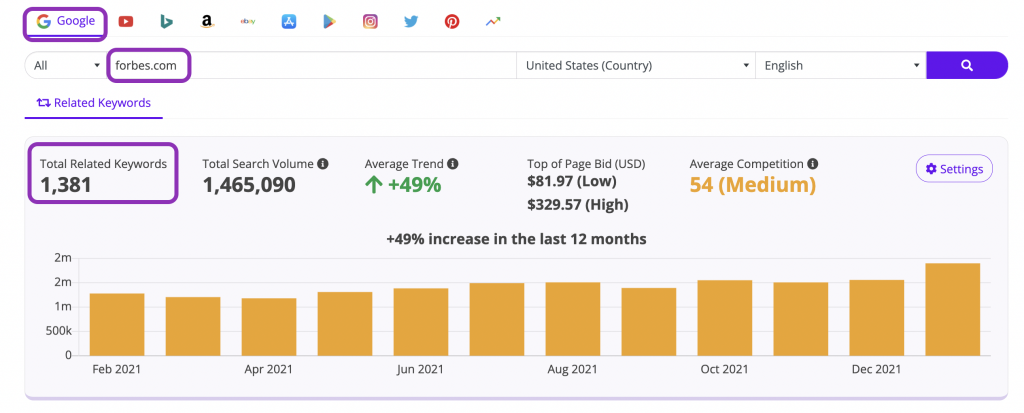Open the Related Keywords tab

93,102
